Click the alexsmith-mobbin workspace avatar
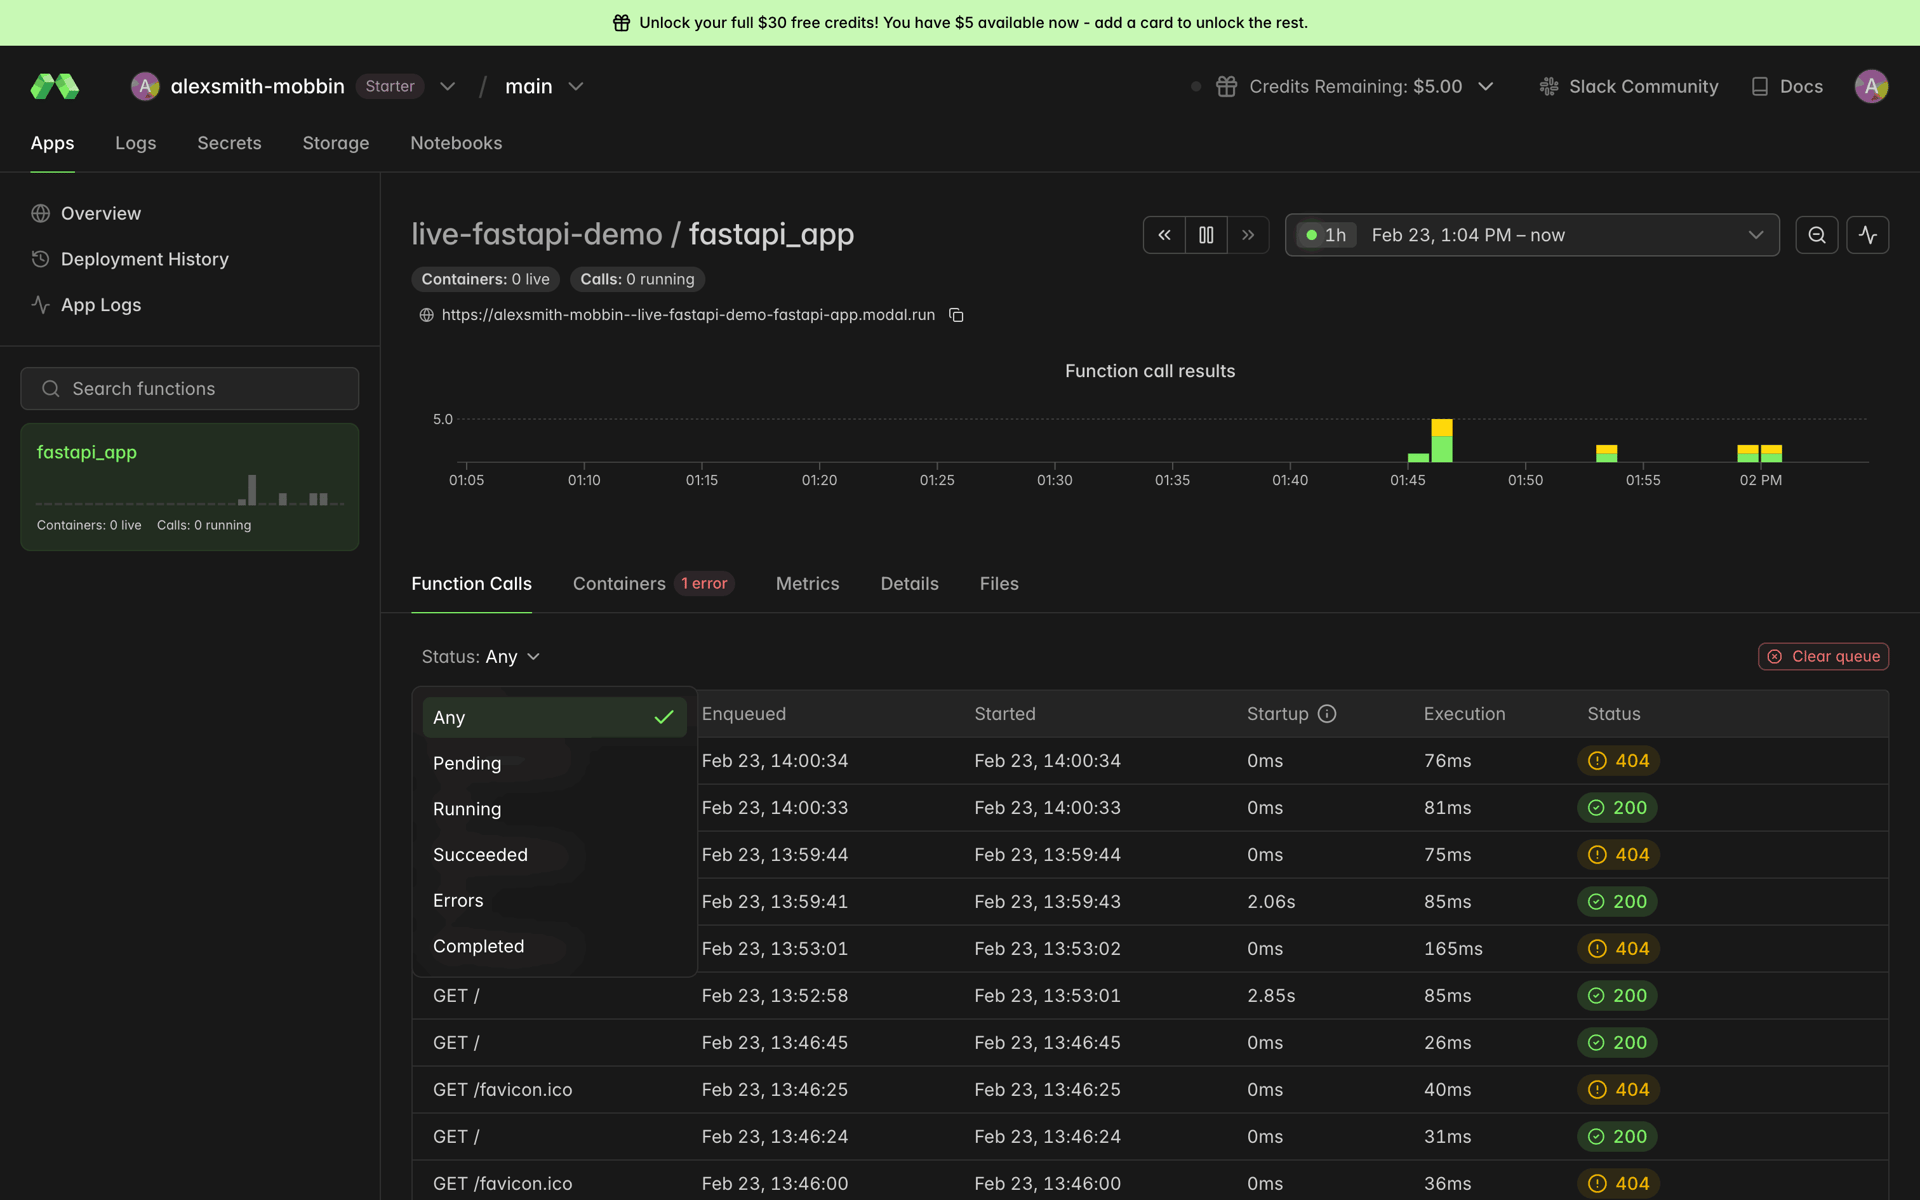The height and width of the screenshot is (1200, 1920). tap(145, 87)
